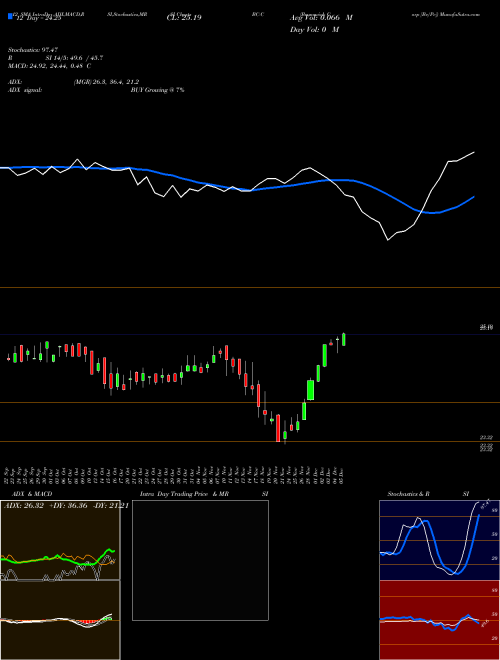This screenshot has height=660, width=500.
Task: Click the ADX green and orange line chart
Action: [x=60, y=540]
